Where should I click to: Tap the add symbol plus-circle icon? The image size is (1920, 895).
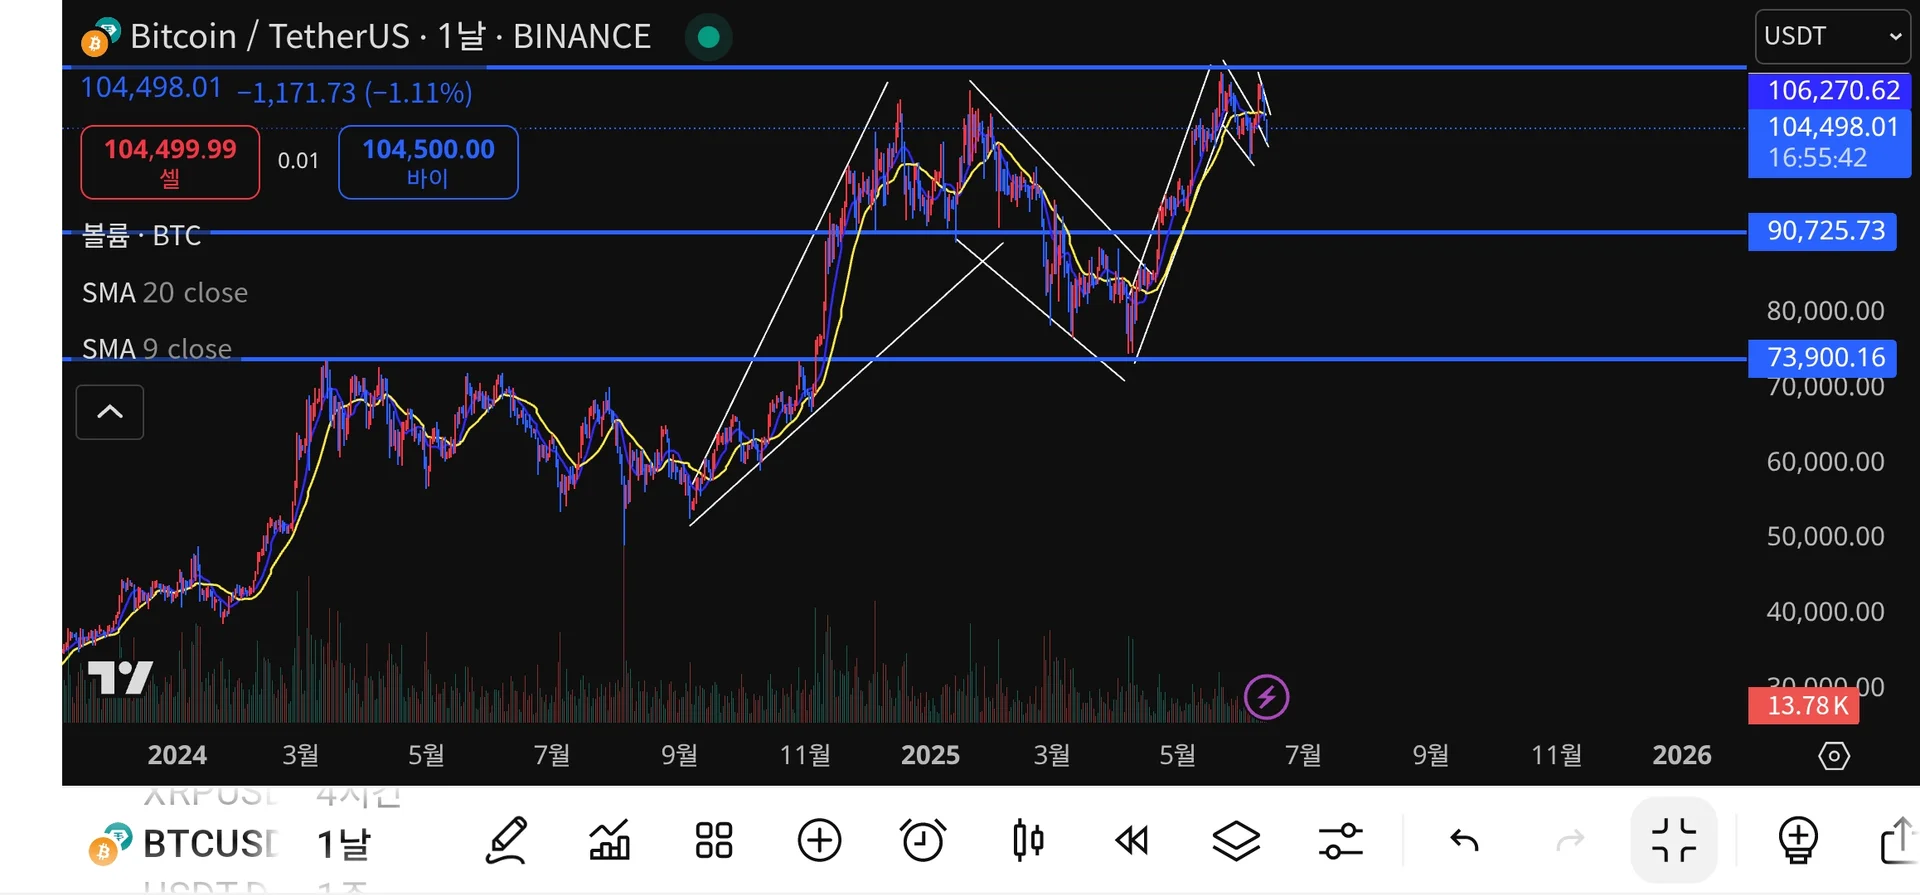819,840
